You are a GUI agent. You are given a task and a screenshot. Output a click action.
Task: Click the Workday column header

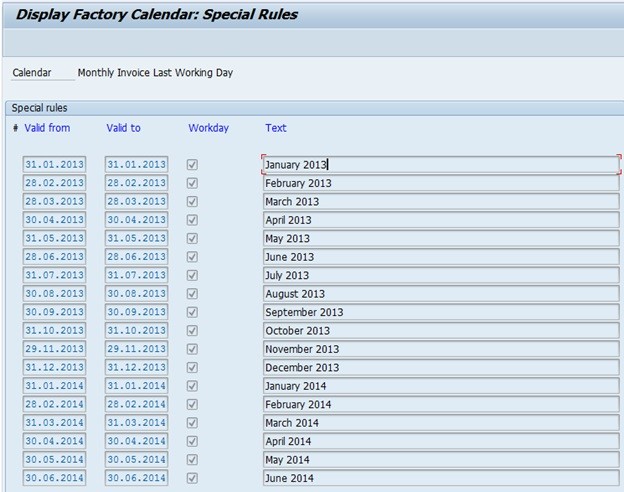pos(209,128)
